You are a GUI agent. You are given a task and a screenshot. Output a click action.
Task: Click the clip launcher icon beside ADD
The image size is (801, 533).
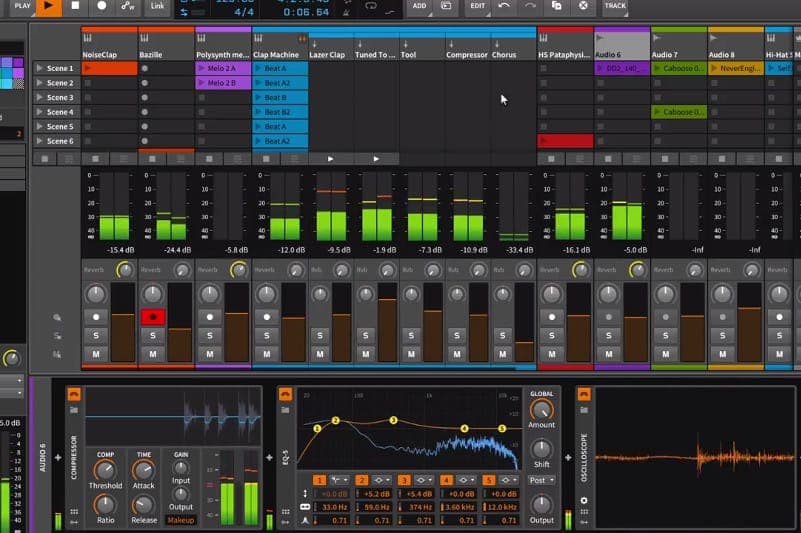tap(446, 6)
